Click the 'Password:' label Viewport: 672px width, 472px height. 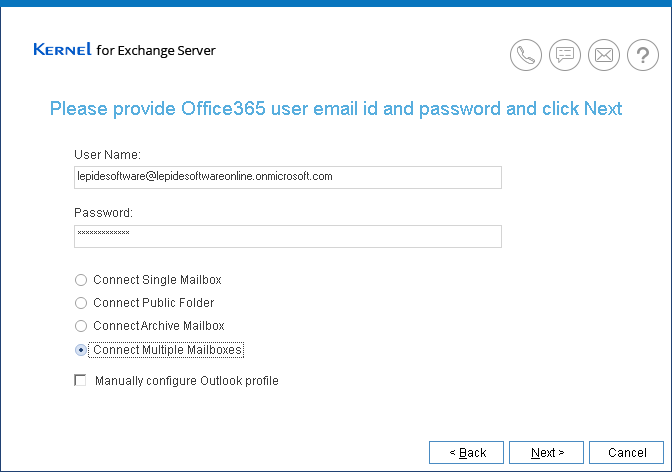(103, 213)
